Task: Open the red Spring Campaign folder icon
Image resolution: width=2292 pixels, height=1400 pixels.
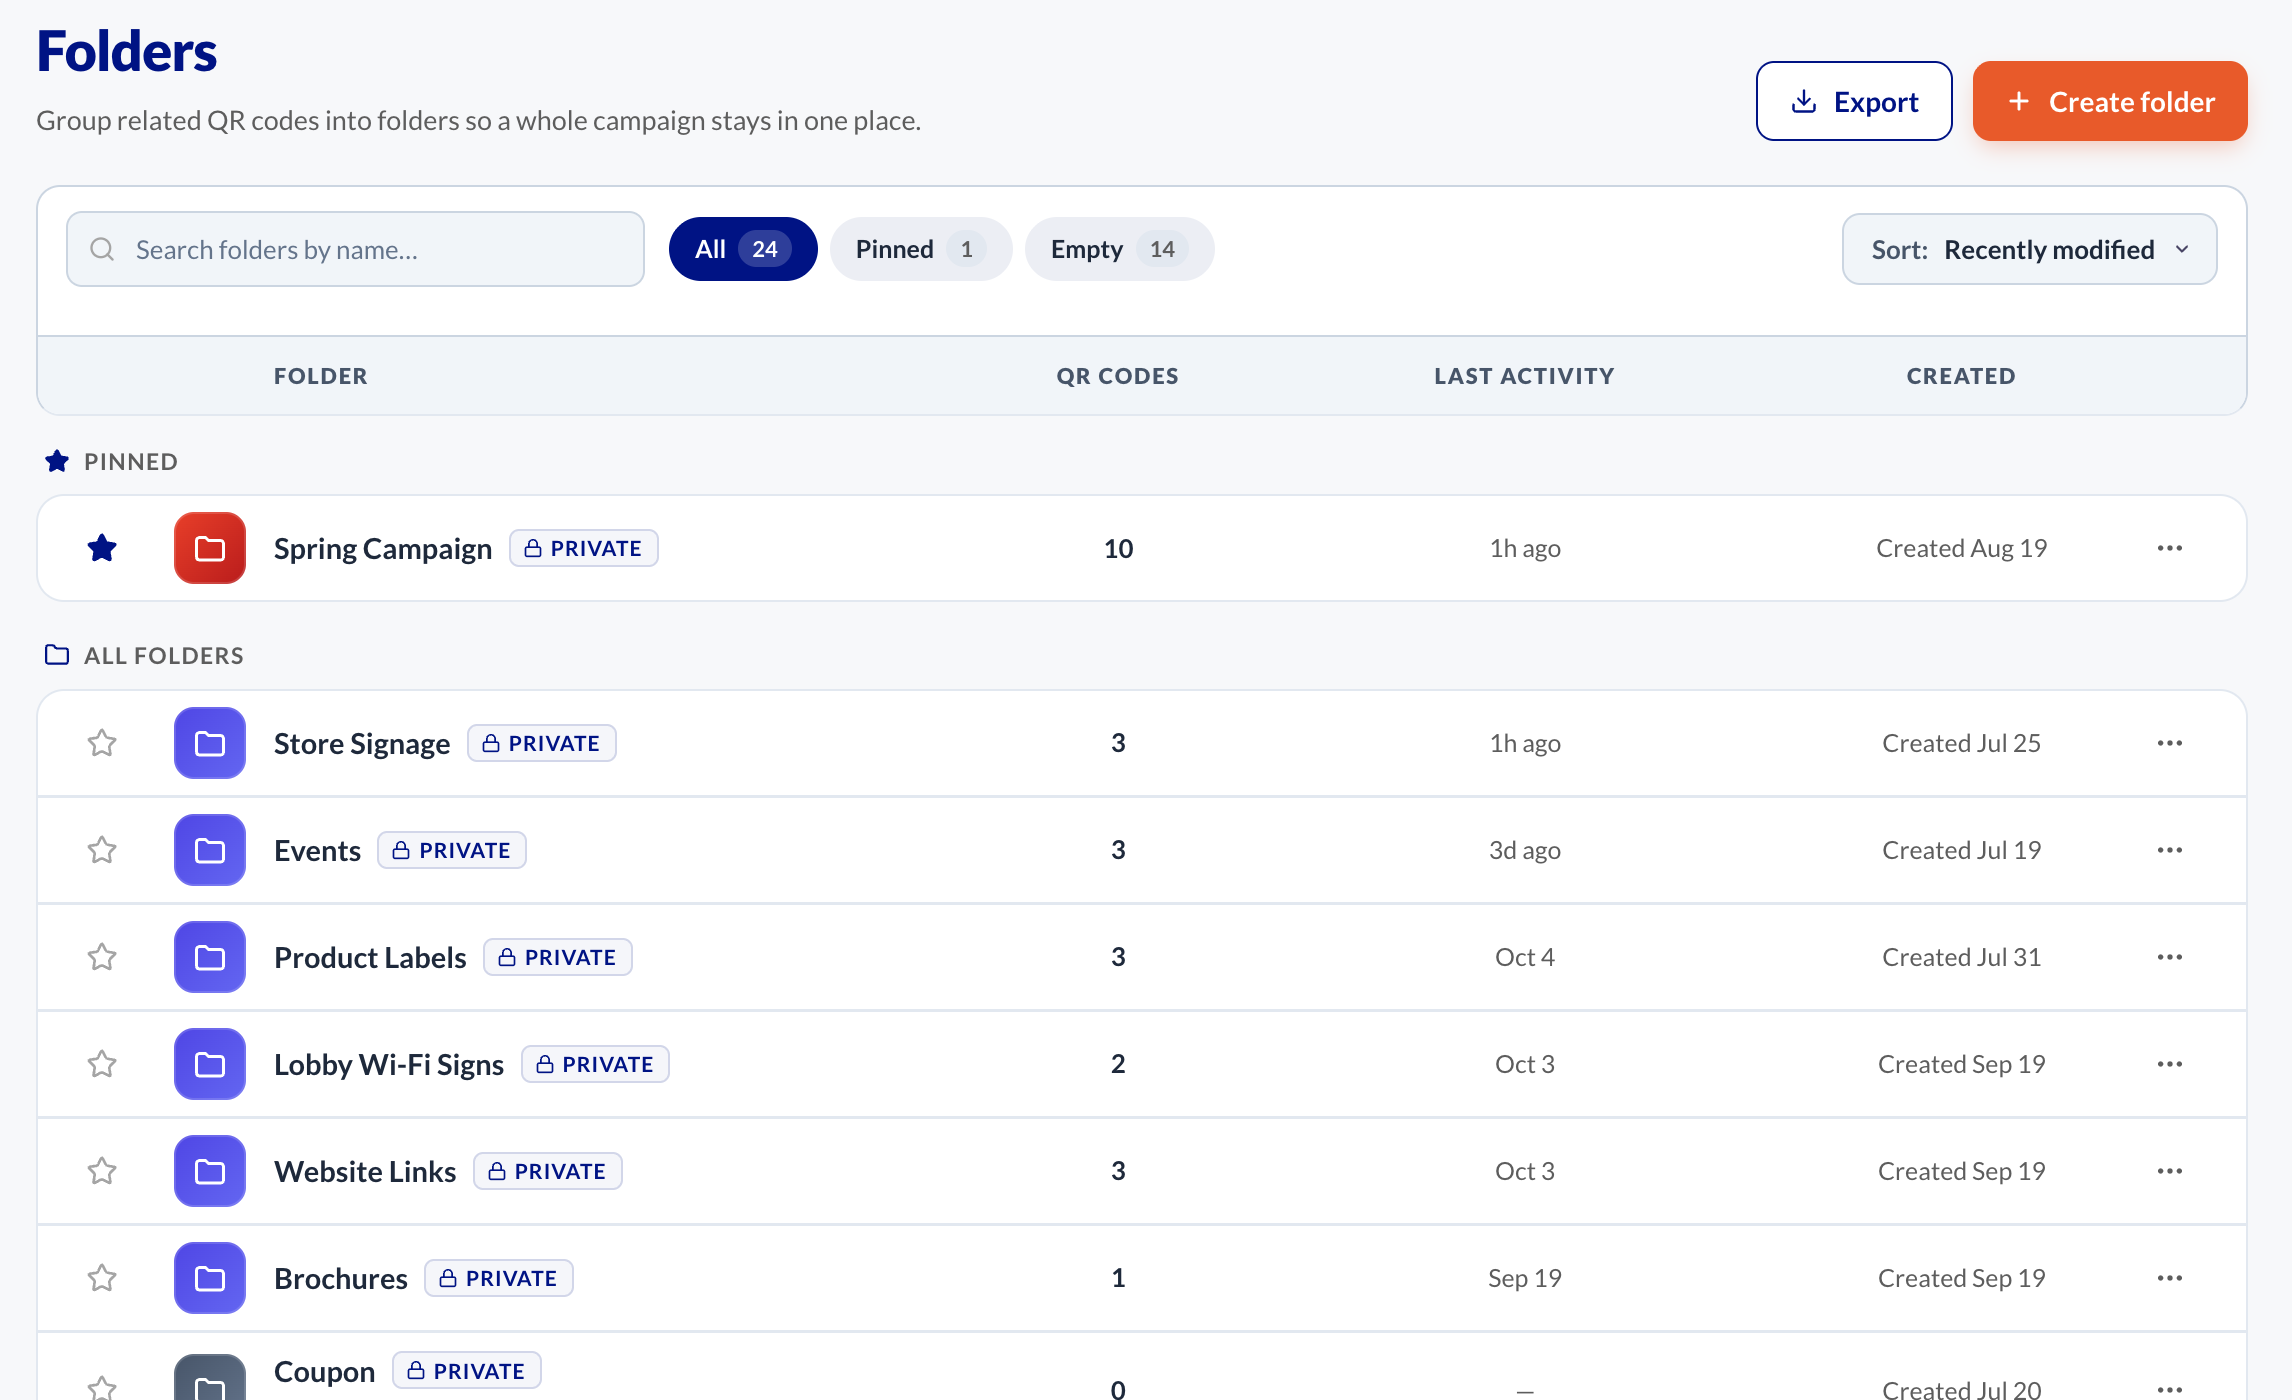Action: point(210,548)
